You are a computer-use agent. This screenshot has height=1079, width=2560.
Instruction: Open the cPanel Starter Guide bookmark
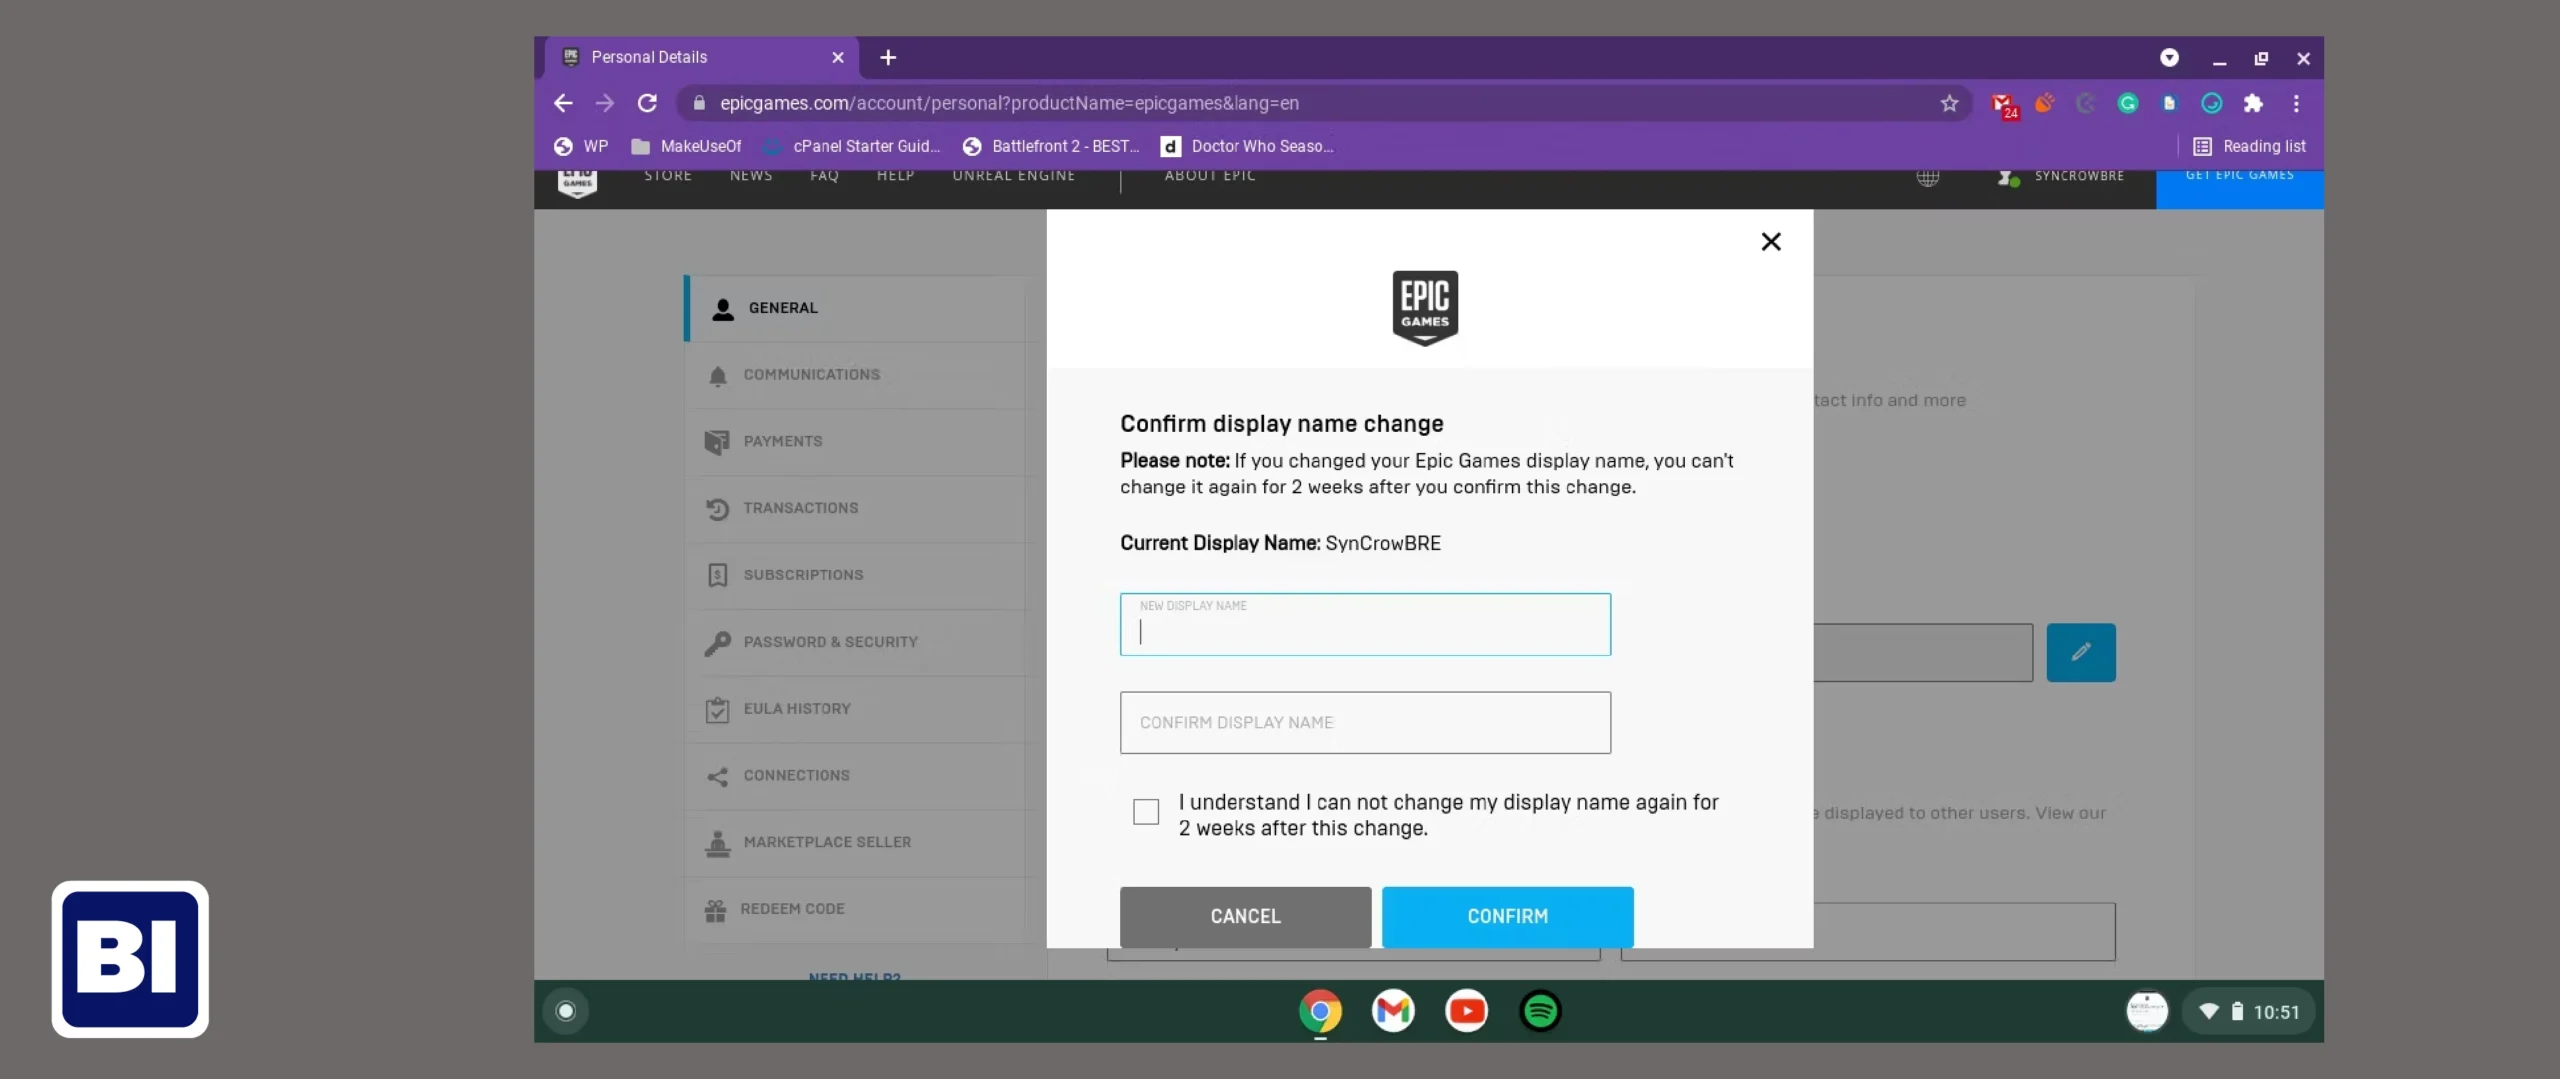[x=851, y=146]
